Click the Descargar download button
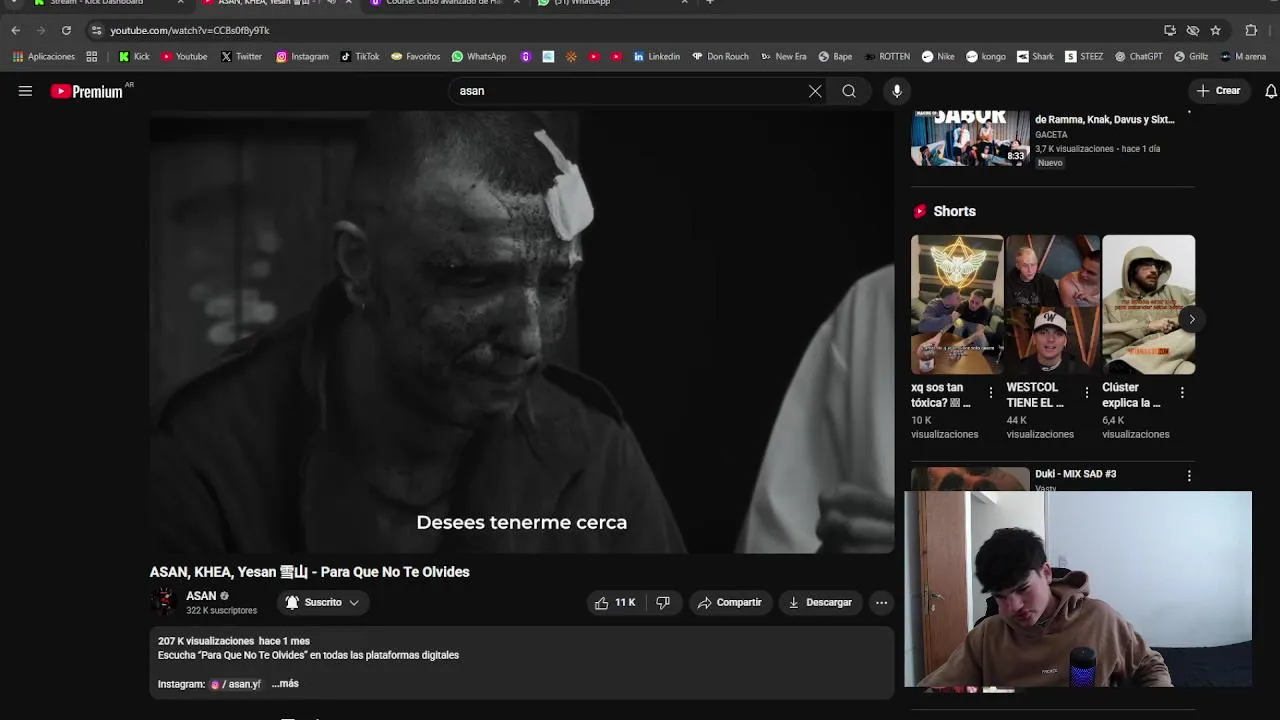 [x=820, y=602]
